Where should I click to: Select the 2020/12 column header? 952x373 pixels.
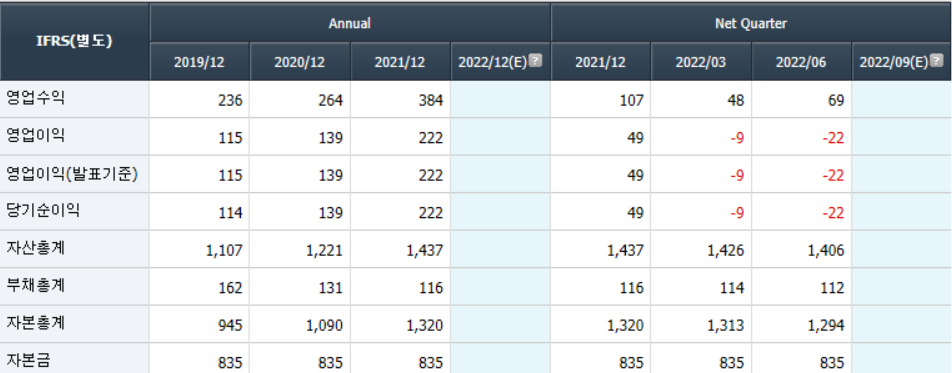click(x=299, y=62)
